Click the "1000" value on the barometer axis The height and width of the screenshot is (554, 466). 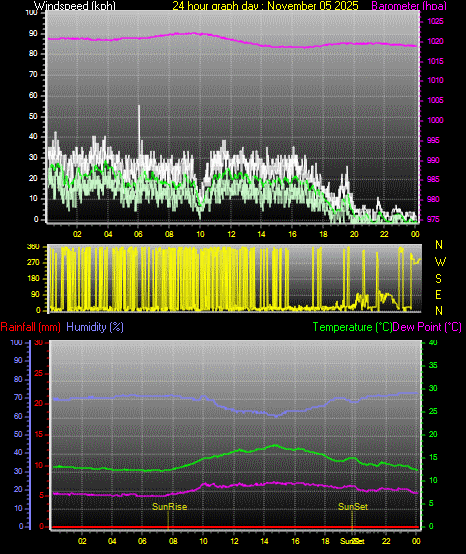click(x=435, y=120)
